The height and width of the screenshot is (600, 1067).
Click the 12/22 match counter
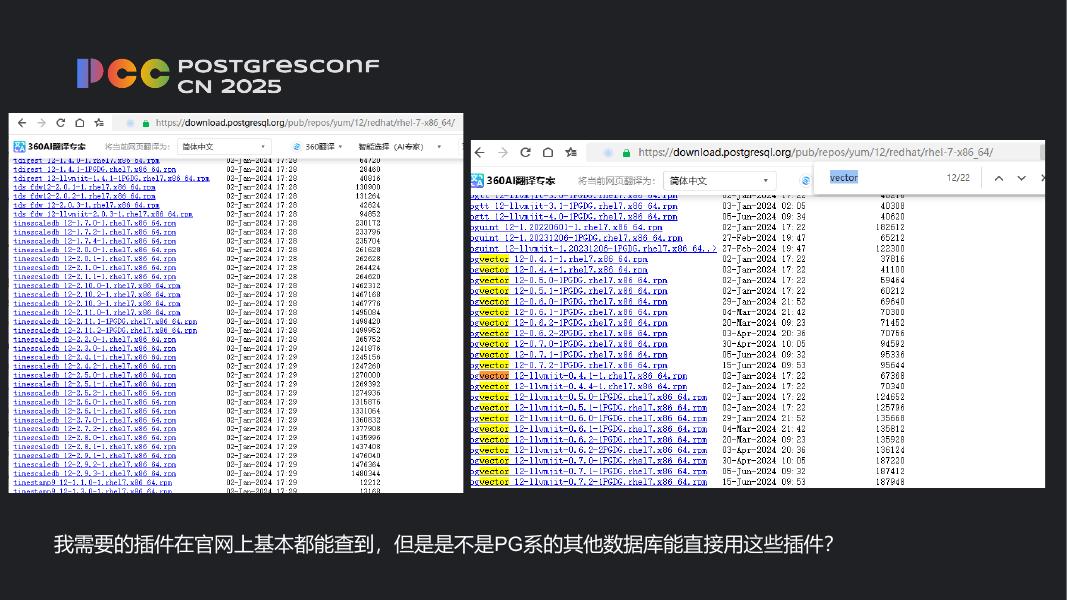[x=958, y=178]
